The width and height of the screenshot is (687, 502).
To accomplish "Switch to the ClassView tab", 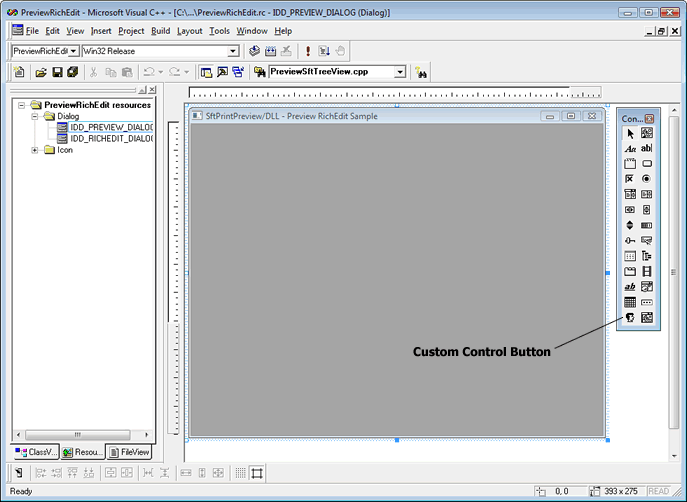I will pos(36,452).
